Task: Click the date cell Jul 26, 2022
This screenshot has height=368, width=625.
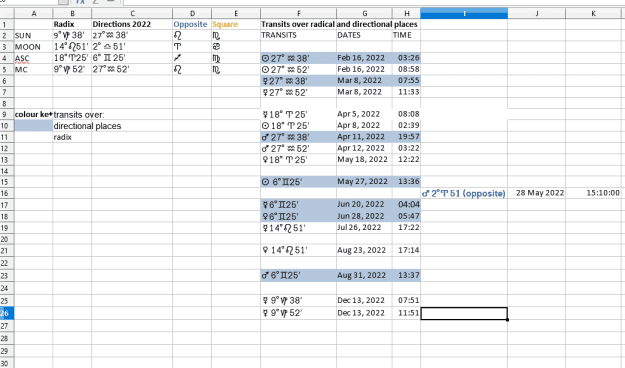Action: click(x=364, y=227)
